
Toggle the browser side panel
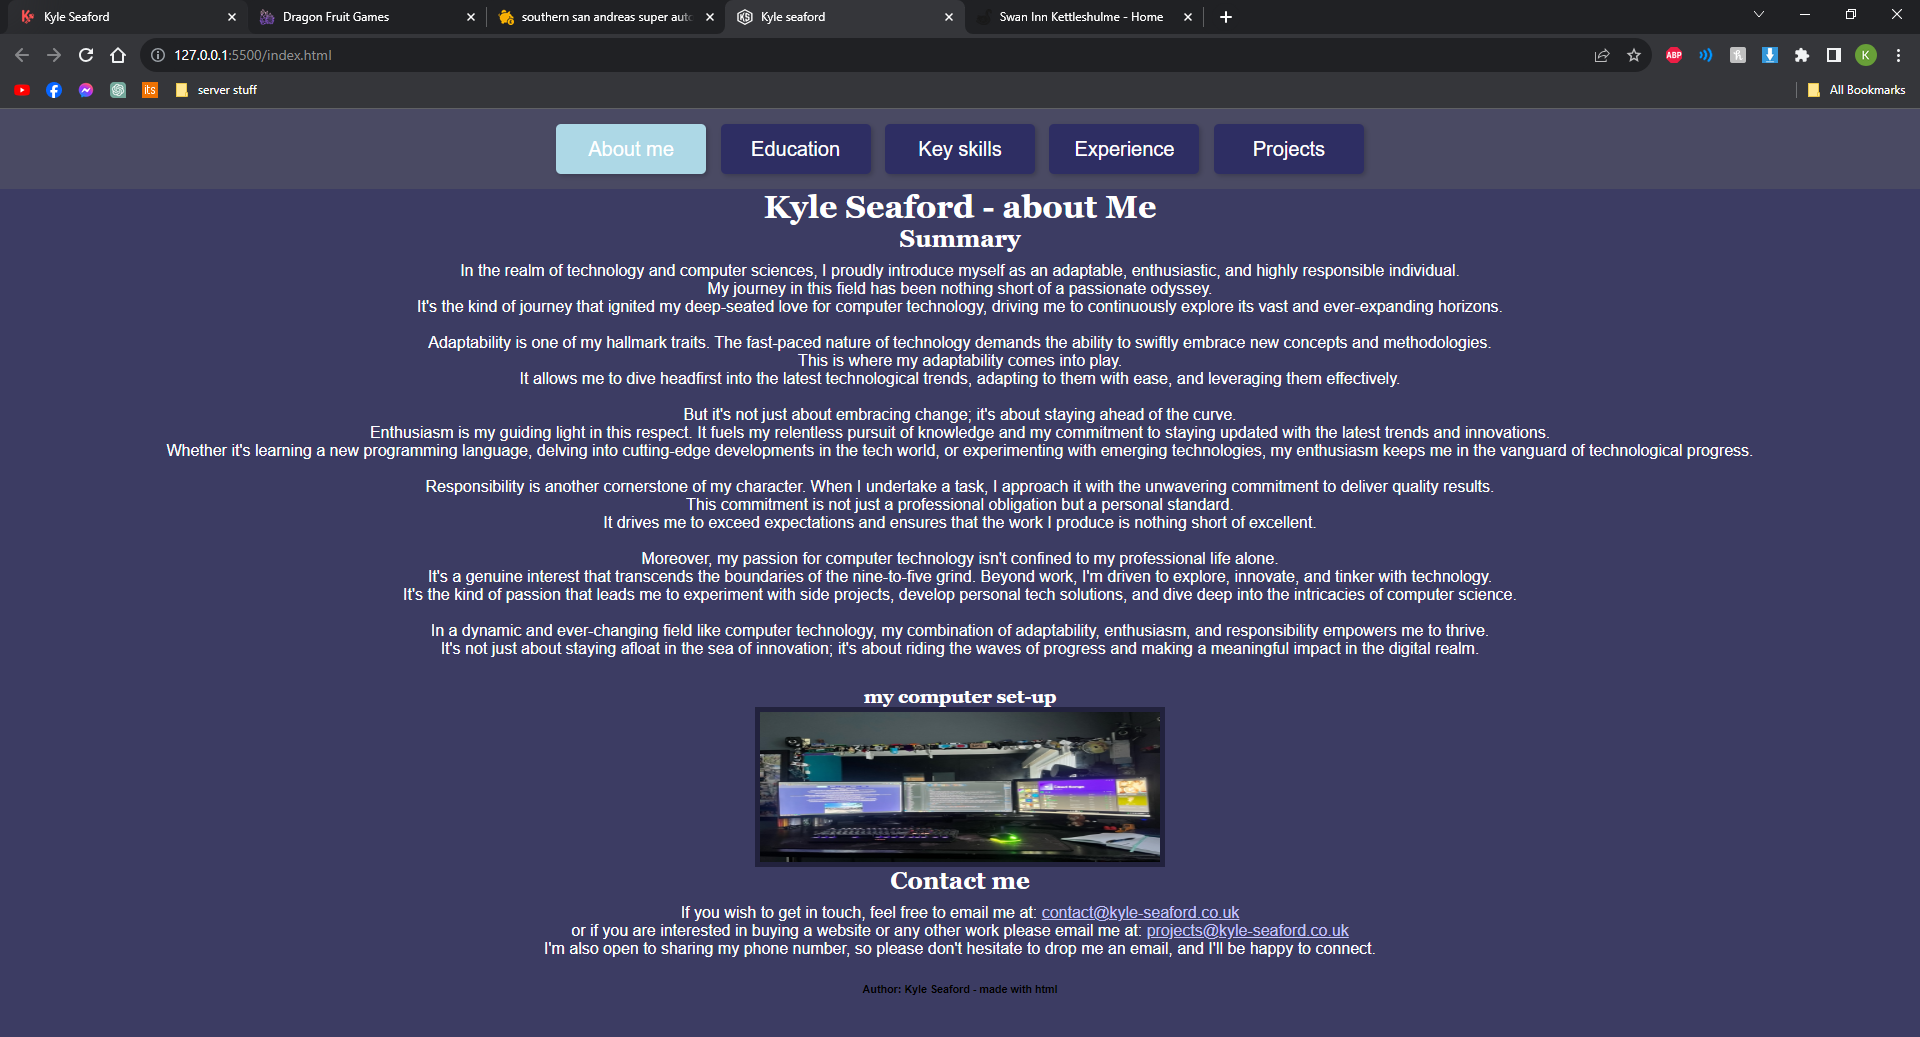coord(1833,55)
